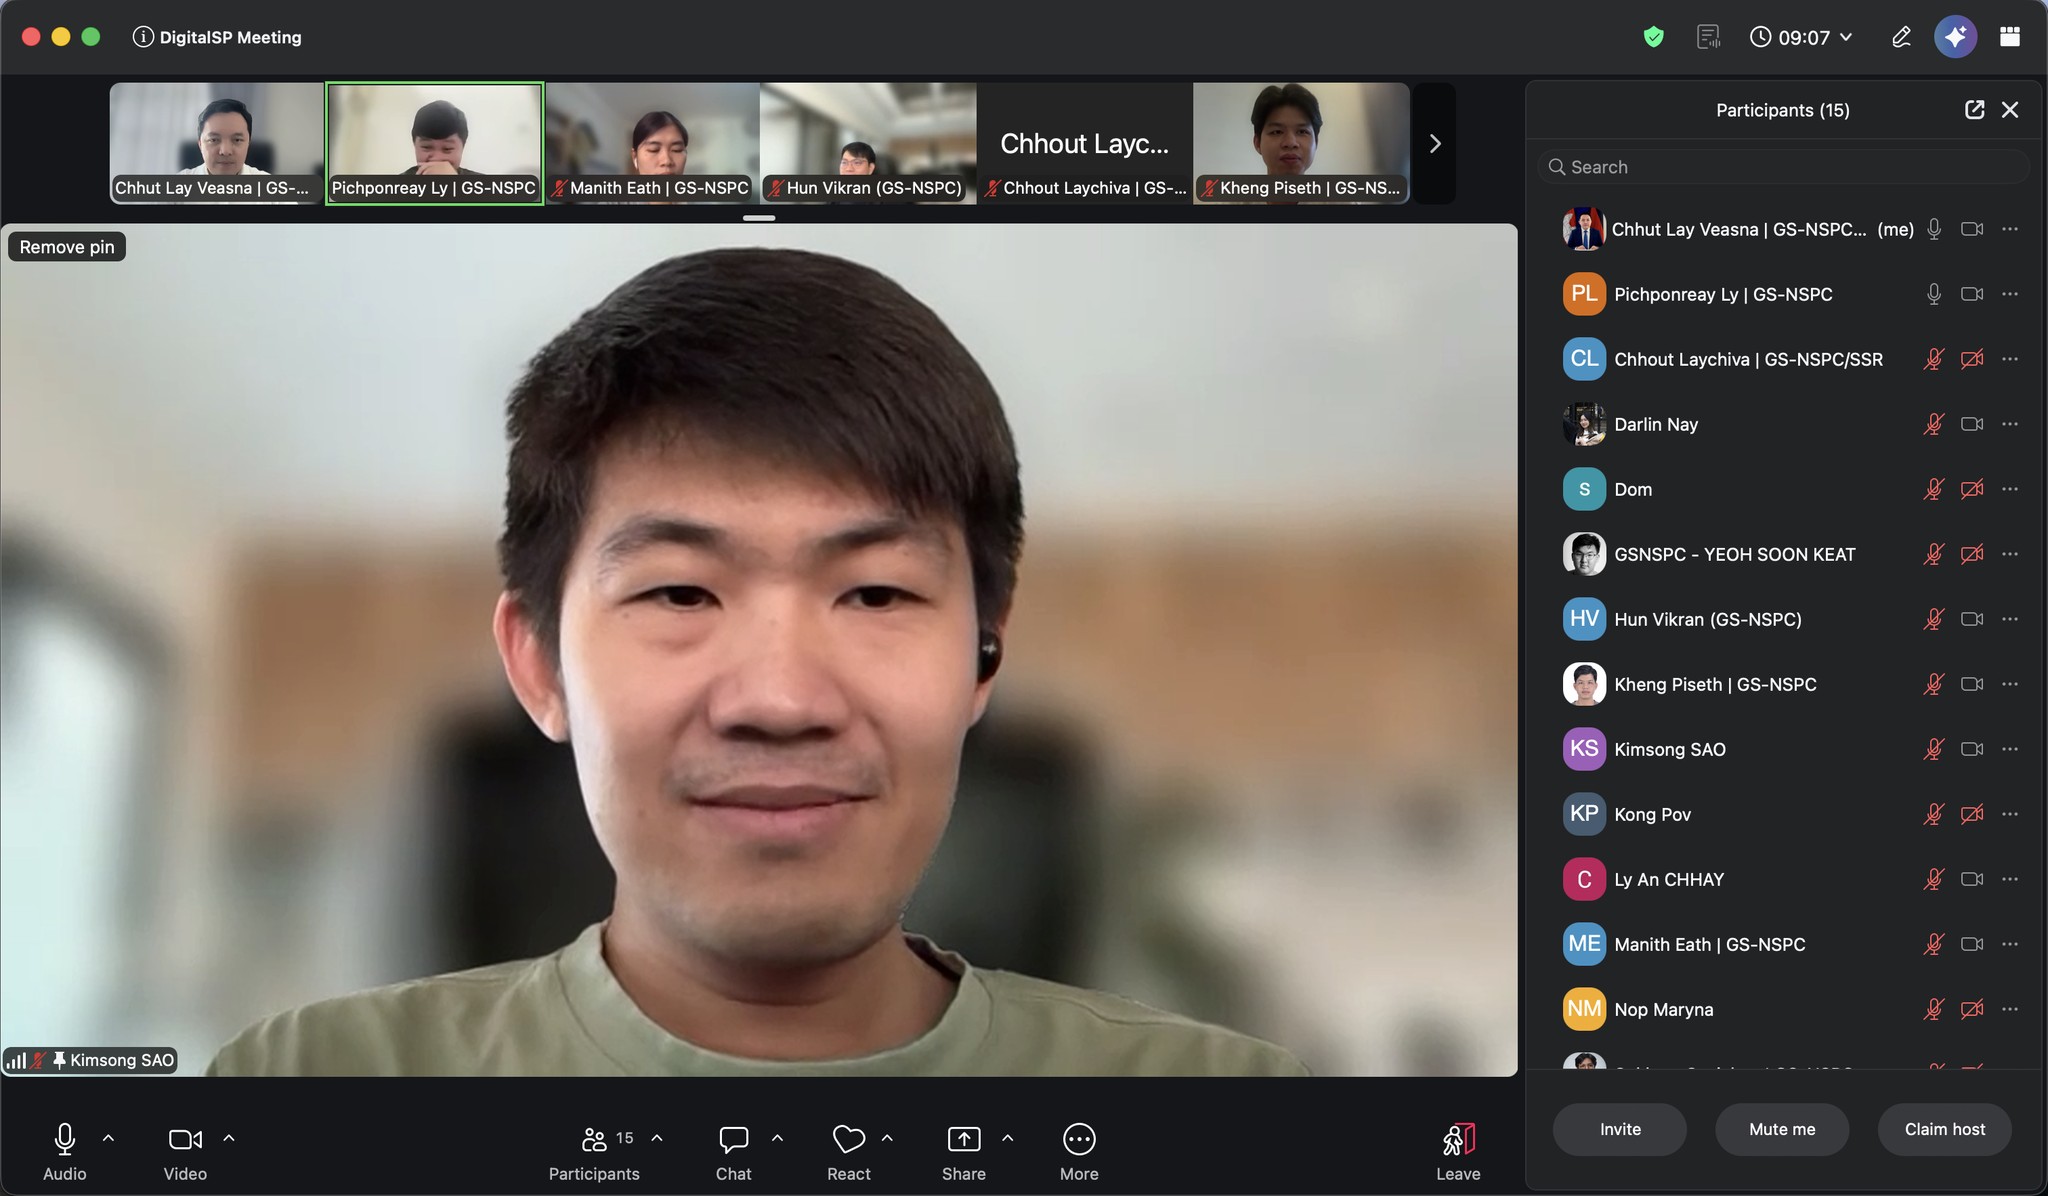
Task: Expand chat options arrow next to Chat
Action: coord(777,1138)
